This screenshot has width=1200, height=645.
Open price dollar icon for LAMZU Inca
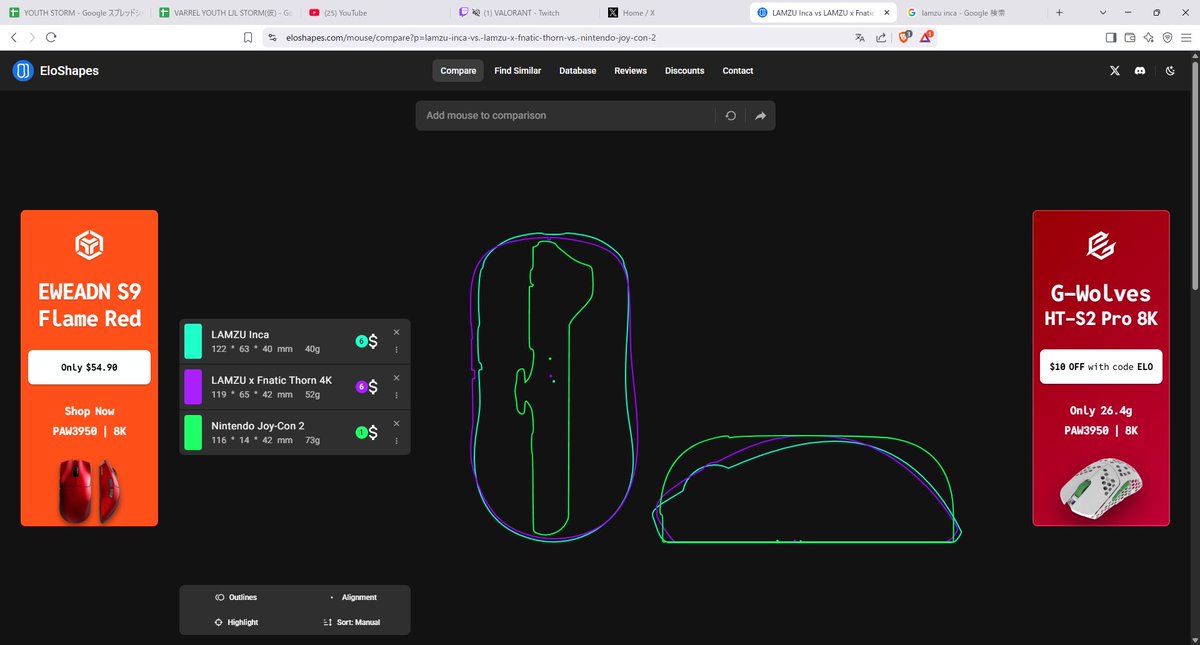(373, 341)
